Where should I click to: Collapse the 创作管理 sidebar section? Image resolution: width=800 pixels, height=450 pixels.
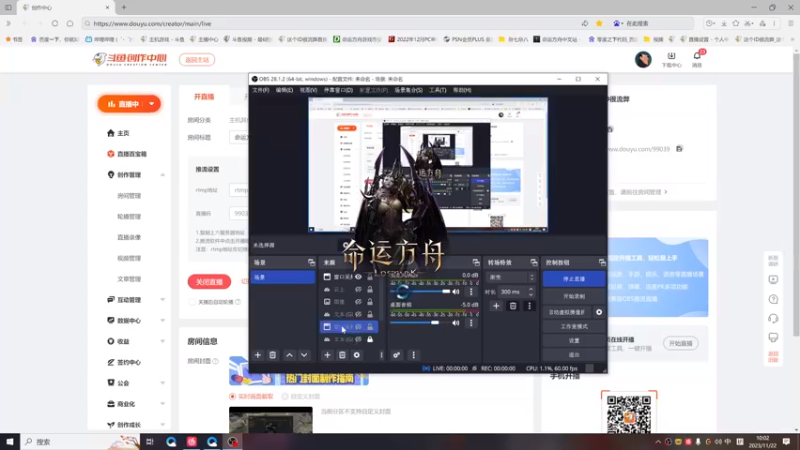163,175
